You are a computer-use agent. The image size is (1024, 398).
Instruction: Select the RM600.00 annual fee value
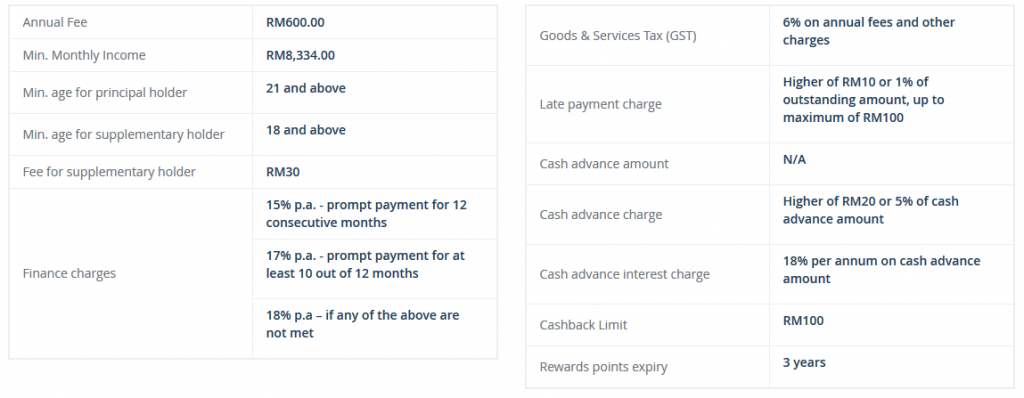(295, 22)
